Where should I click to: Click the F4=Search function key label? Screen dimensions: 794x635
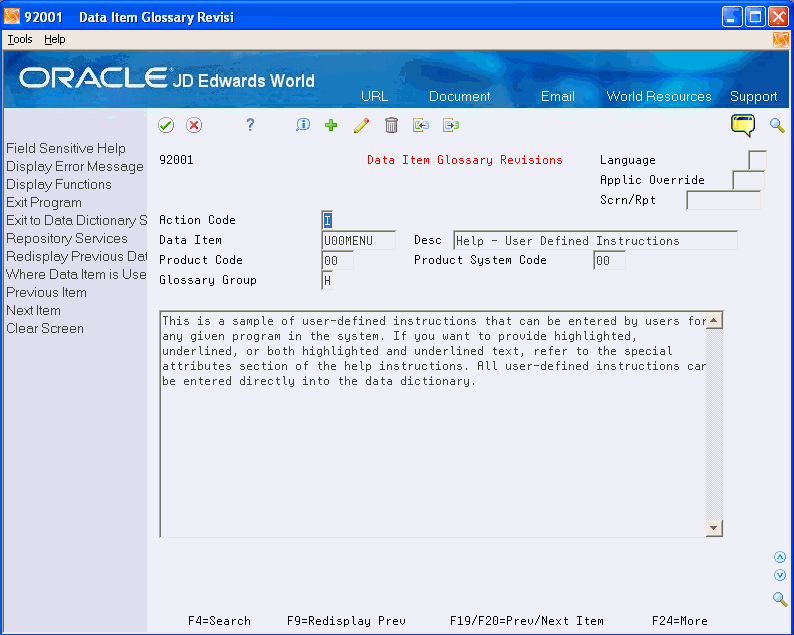click(x=219, y=621)
